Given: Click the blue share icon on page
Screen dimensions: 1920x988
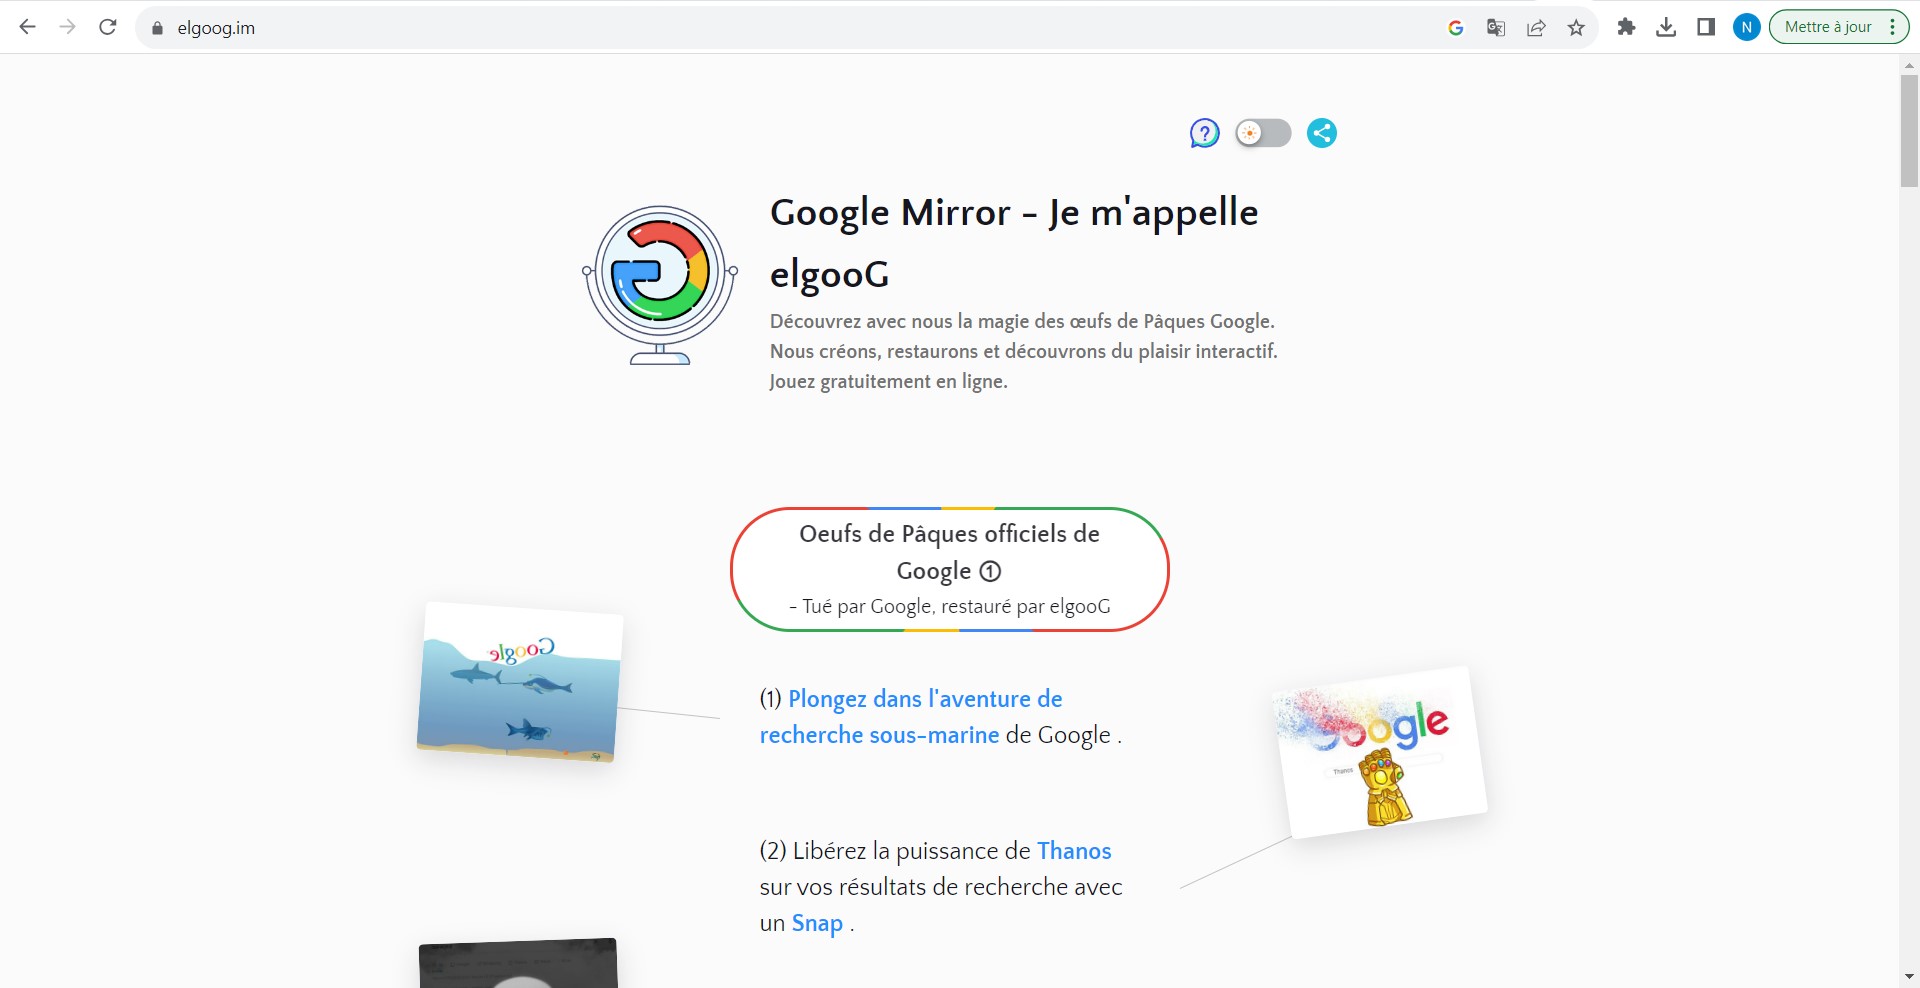Looking at the screenshot, I should coord(1322,133).
